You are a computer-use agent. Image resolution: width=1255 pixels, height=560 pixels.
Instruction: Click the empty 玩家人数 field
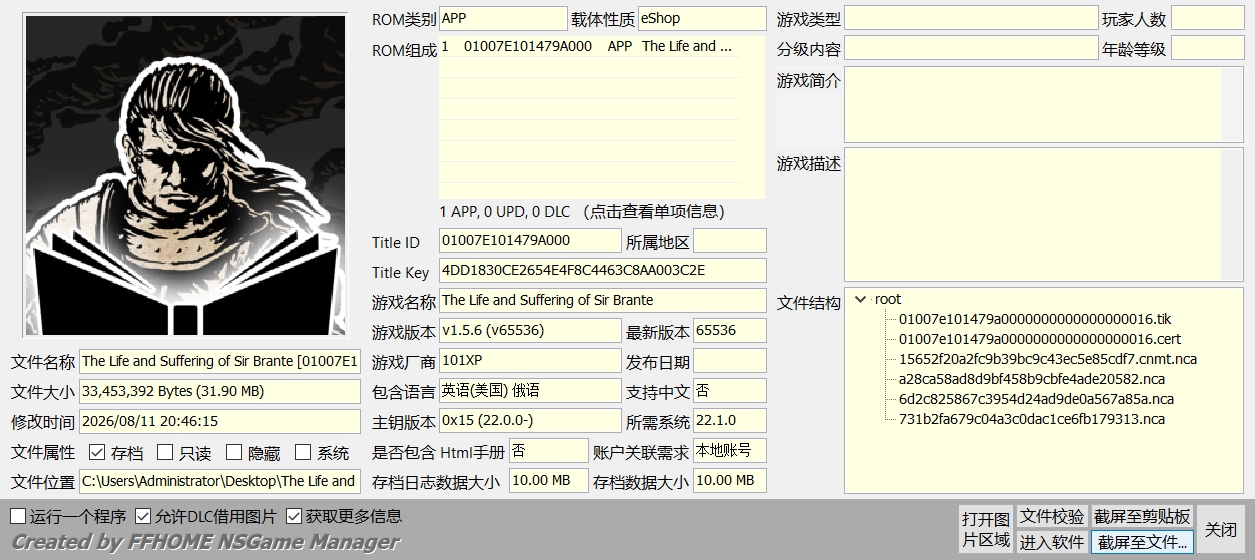pyautogui.click(x=1208, y=18)
